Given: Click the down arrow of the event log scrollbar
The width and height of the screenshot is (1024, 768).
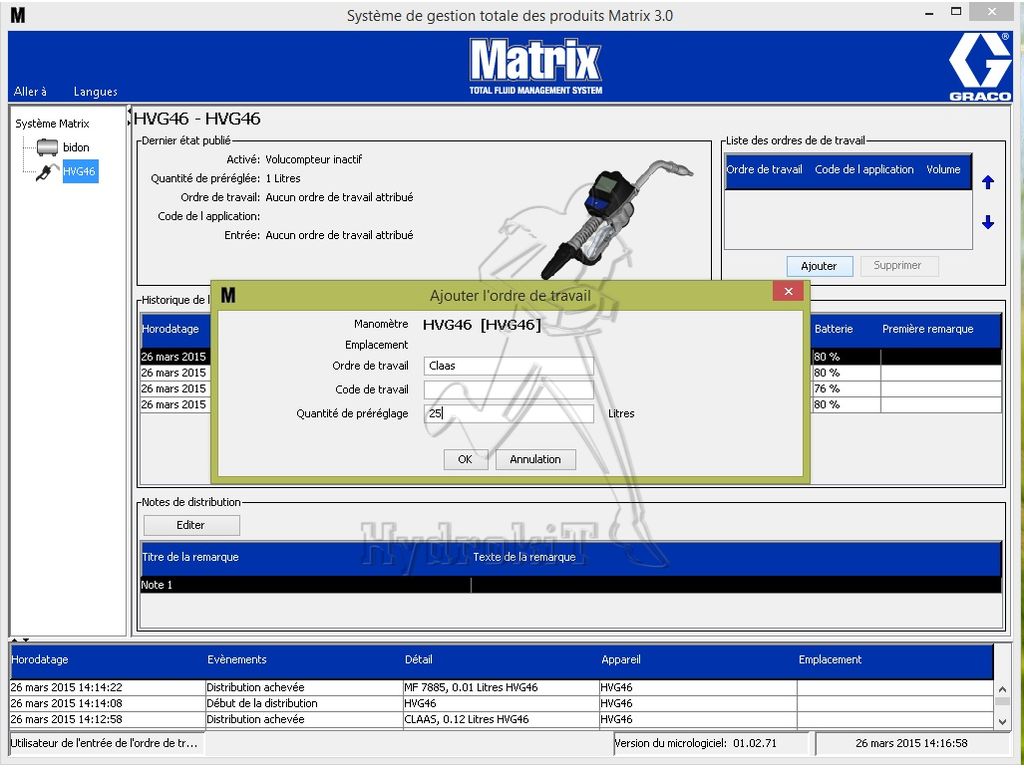Looking at the screenshot, I should 1004,723.
